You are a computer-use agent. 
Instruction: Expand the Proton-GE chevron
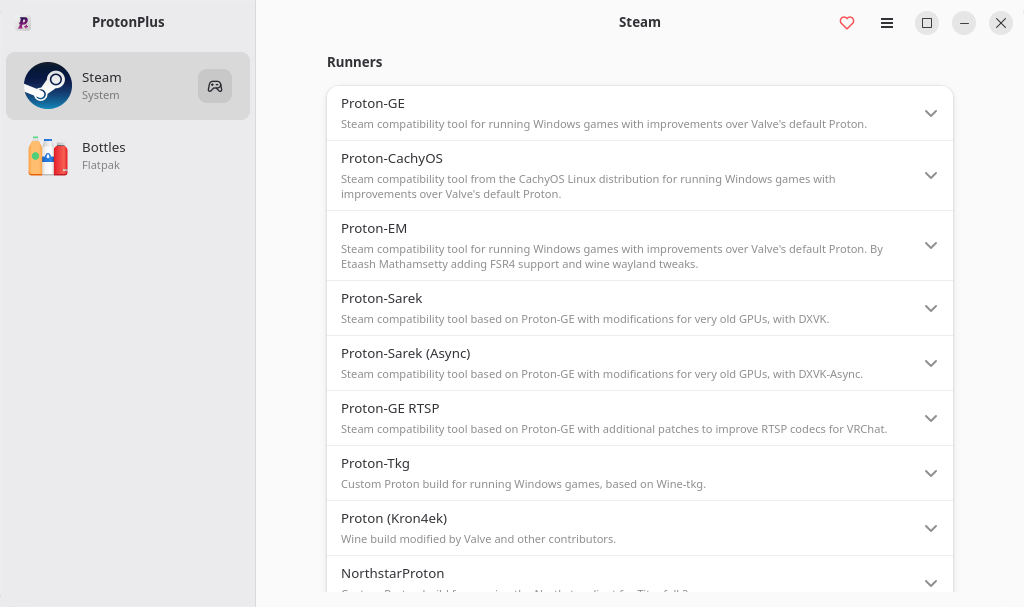point(931,113)
